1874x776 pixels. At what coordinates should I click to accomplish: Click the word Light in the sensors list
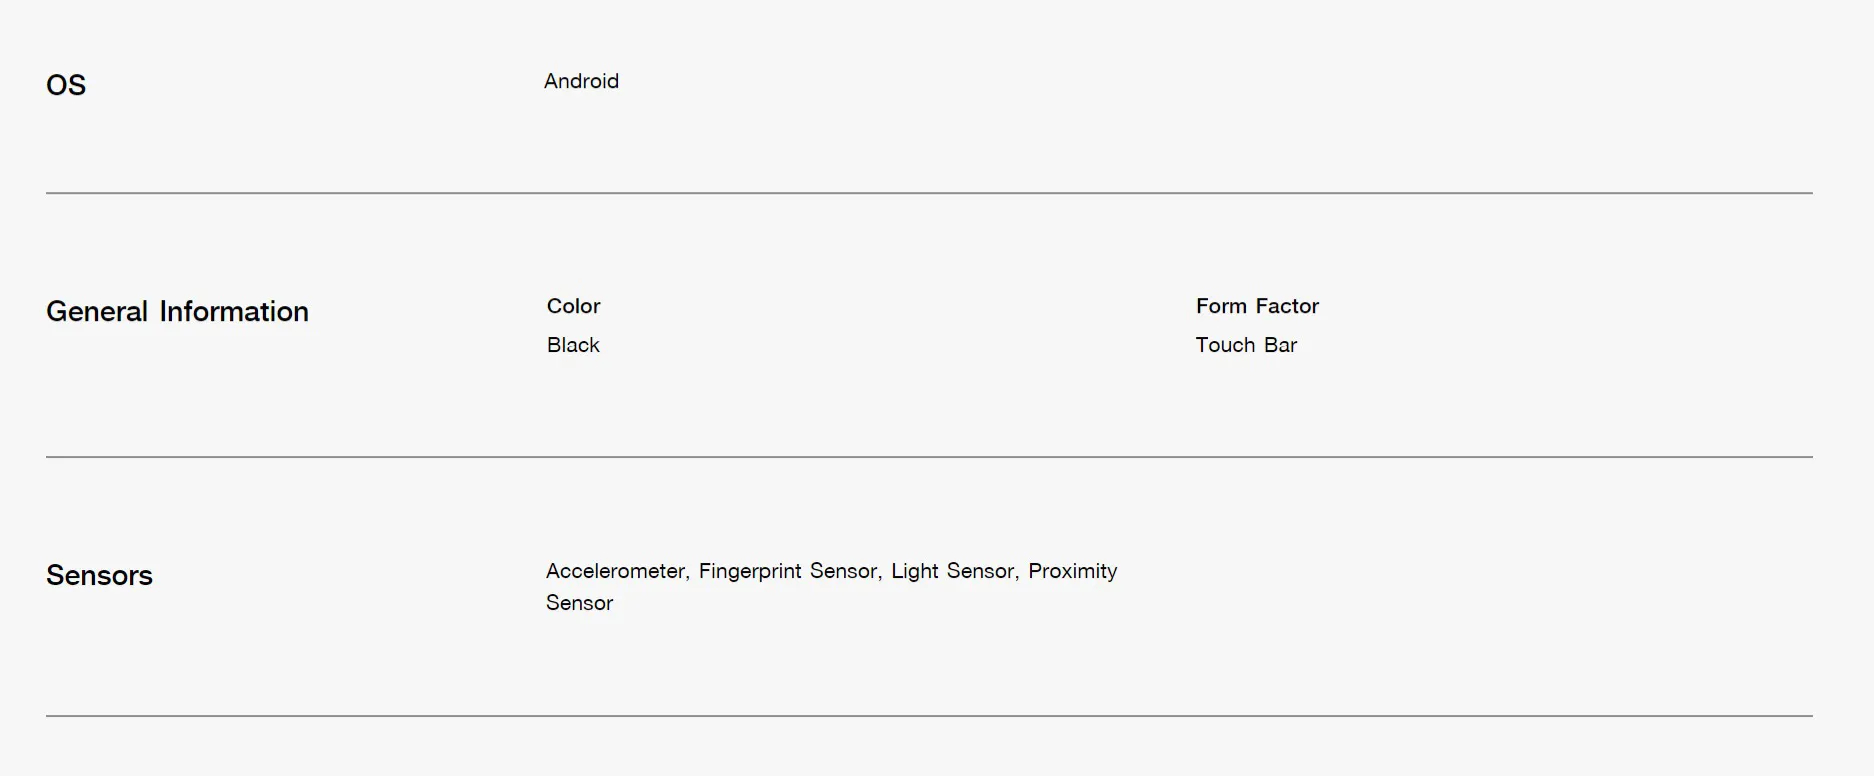915,571
